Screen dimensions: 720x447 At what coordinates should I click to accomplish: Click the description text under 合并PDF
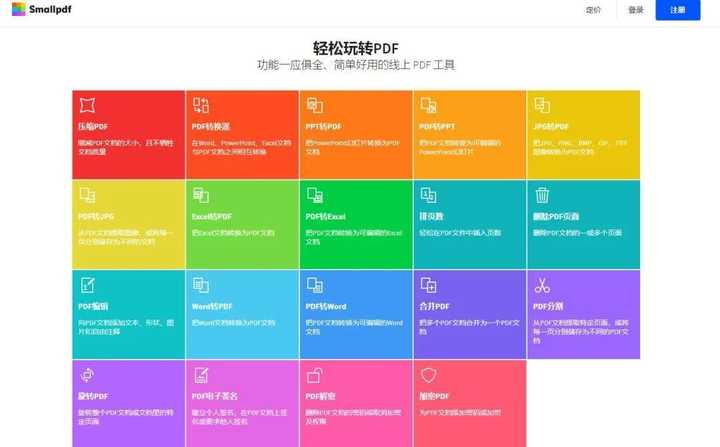click(x=469, y=327)
